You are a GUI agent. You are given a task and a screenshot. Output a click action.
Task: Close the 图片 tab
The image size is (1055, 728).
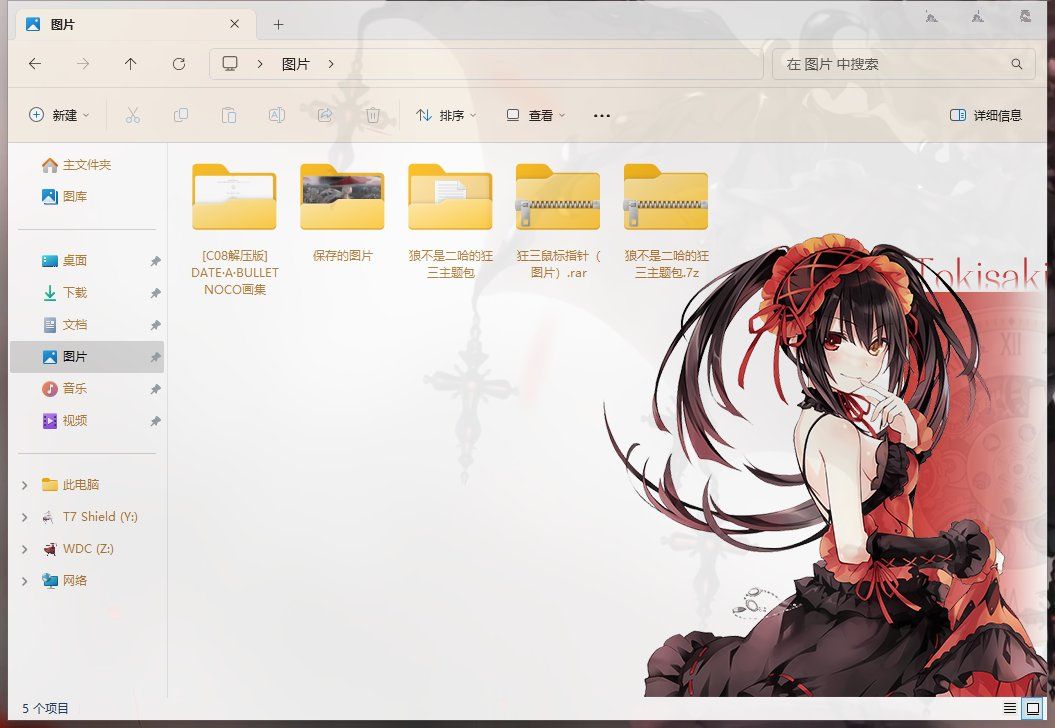coord(234,24)
